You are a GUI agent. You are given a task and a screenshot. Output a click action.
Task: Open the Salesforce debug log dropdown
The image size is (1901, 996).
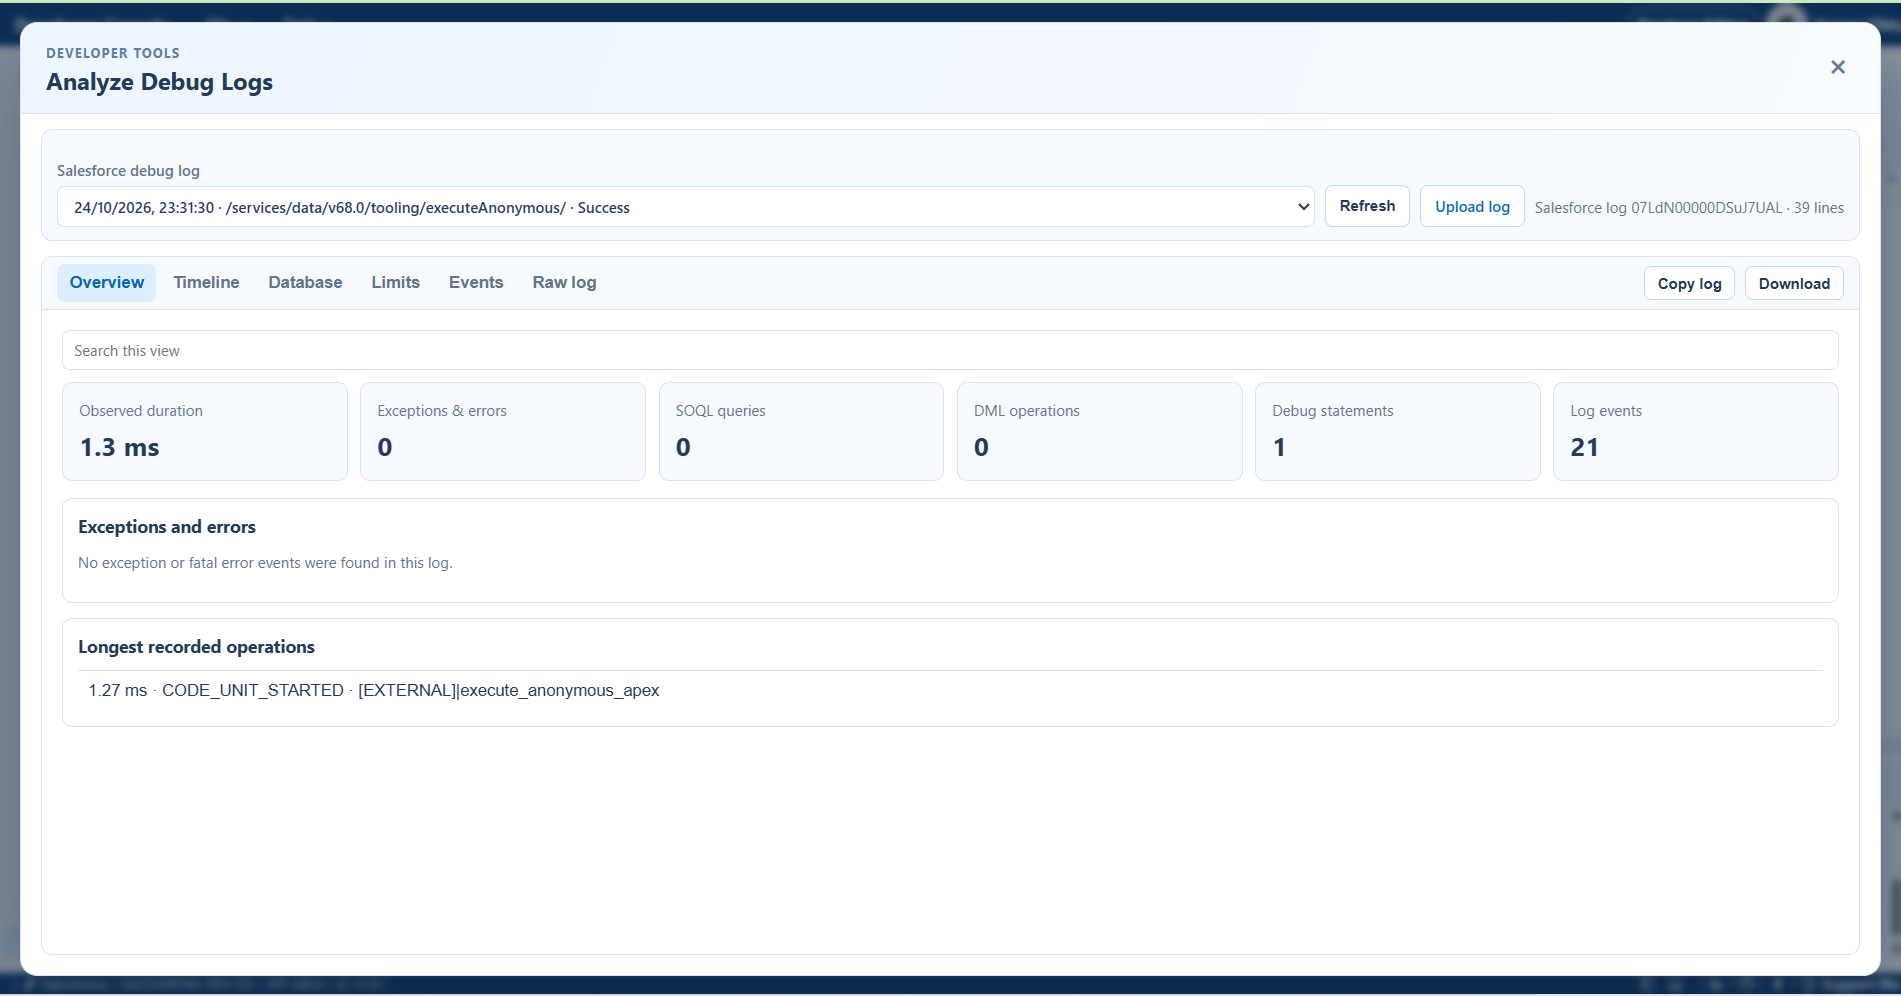[685, 207]
